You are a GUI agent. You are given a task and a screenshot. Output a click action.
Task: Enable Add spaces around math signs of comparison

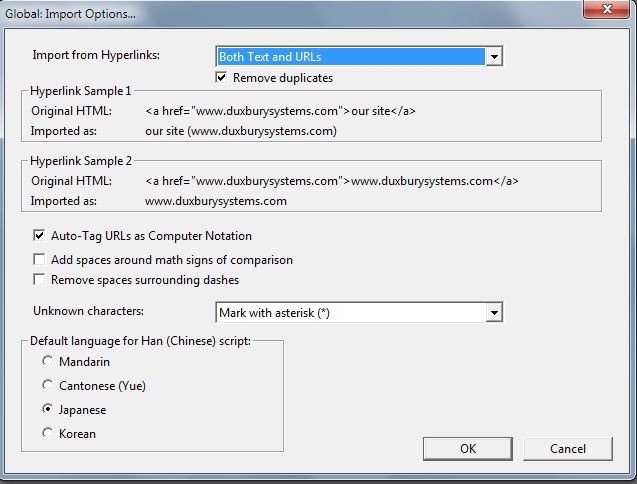(x=39, y=259)
